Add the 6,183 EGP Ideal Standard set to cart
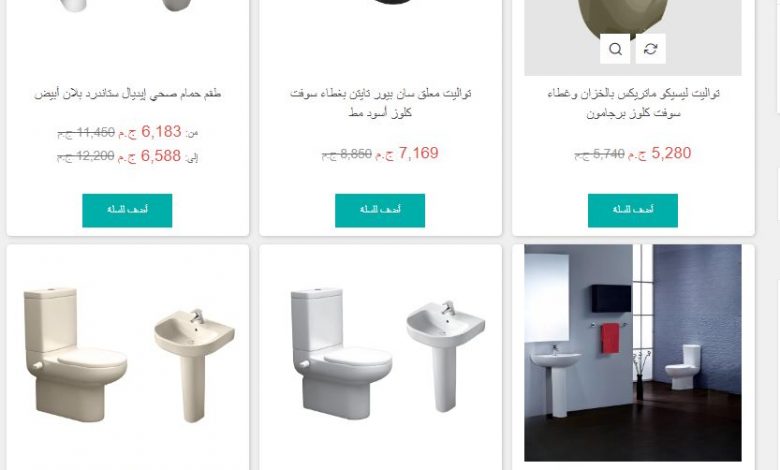780x470 pixels. (127, 210)
